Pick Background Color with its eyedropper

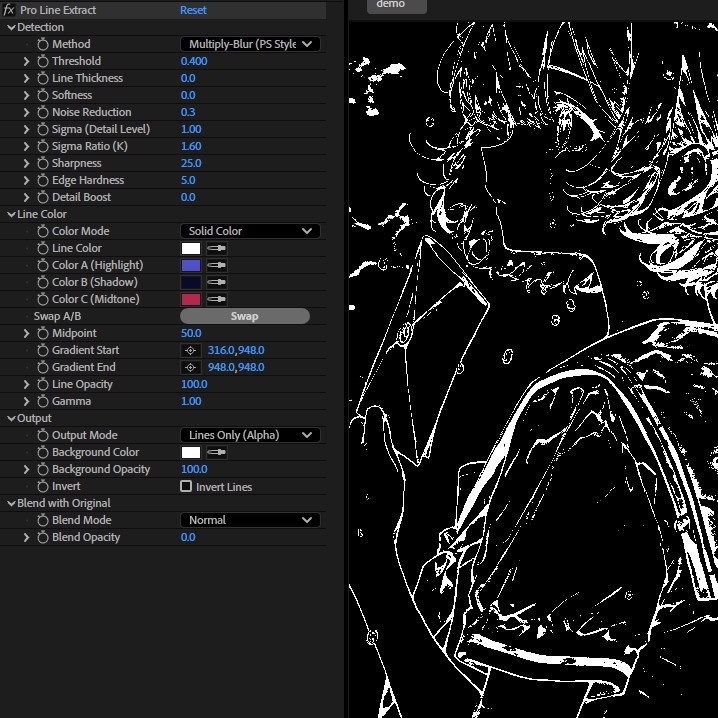point(216,452)
